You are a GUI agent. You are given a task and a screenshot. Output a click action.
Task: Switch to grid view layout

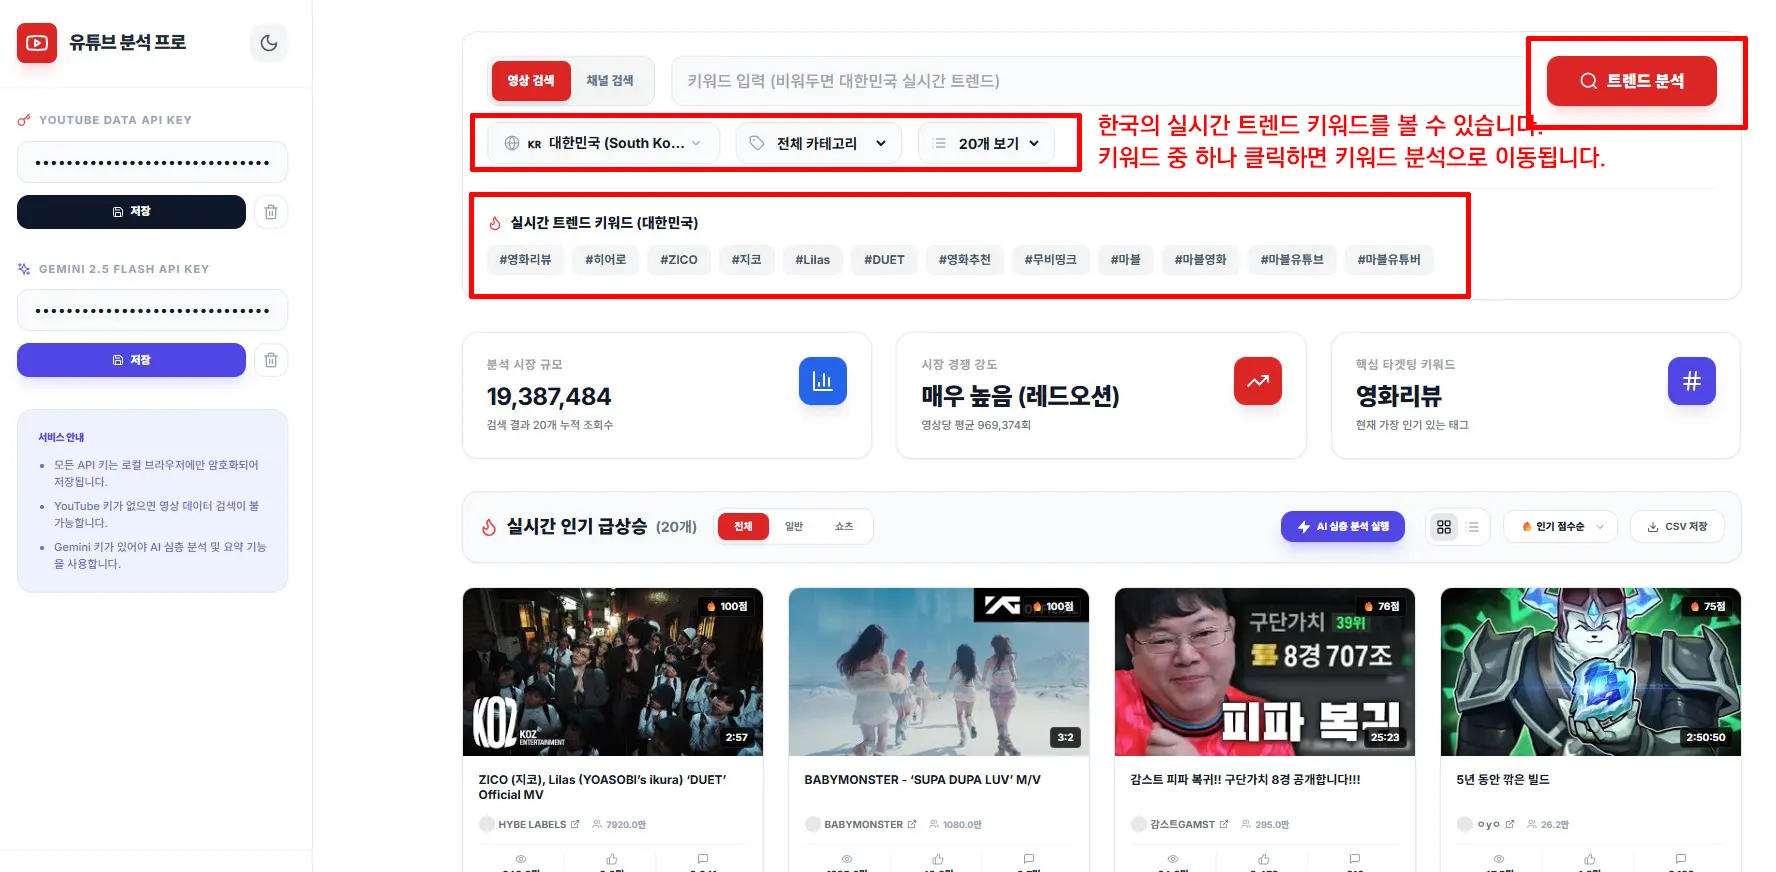(1444, 527)
